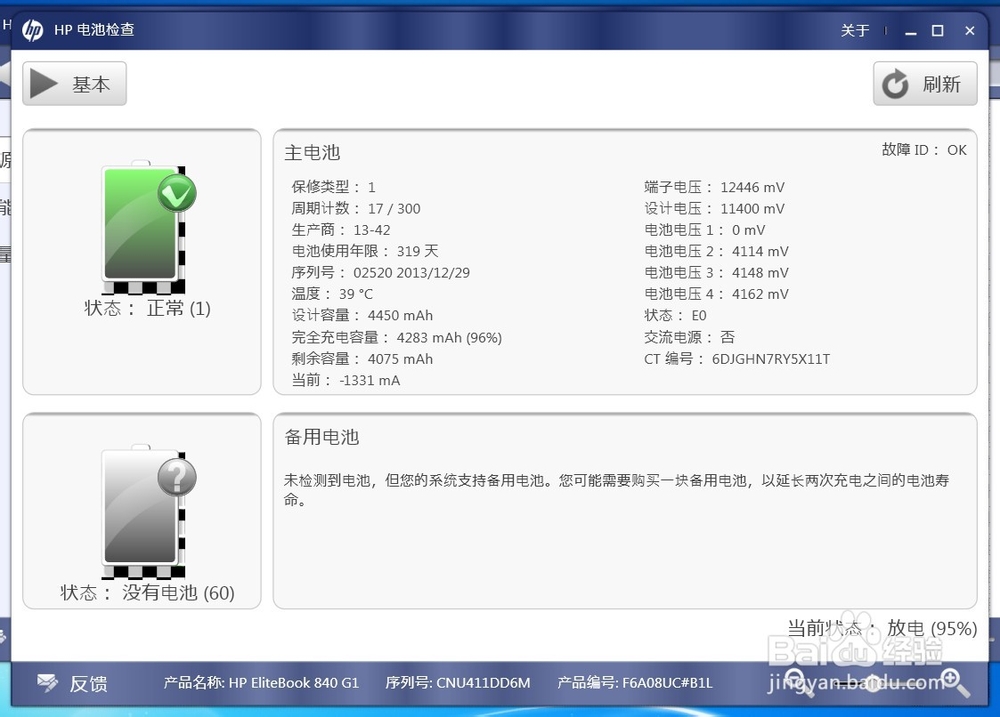This screenshot has height=717, width=1000.
Task: Click the 刷新 refresh button
Action: (925, 84)
